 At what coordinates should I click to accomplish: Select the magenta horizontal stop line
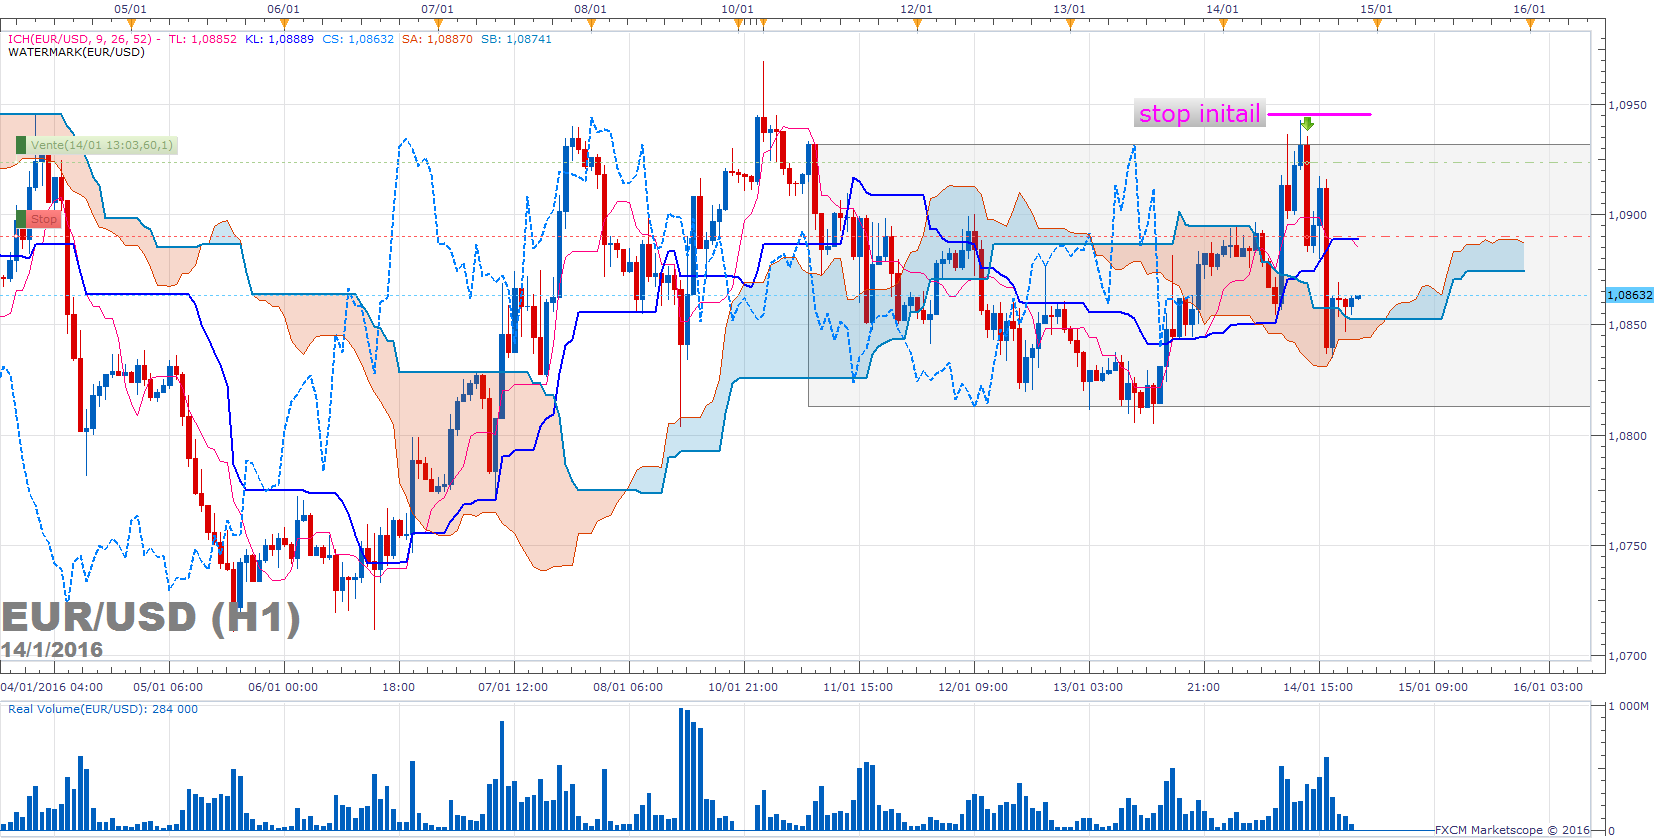click(x=1320, y=115)
